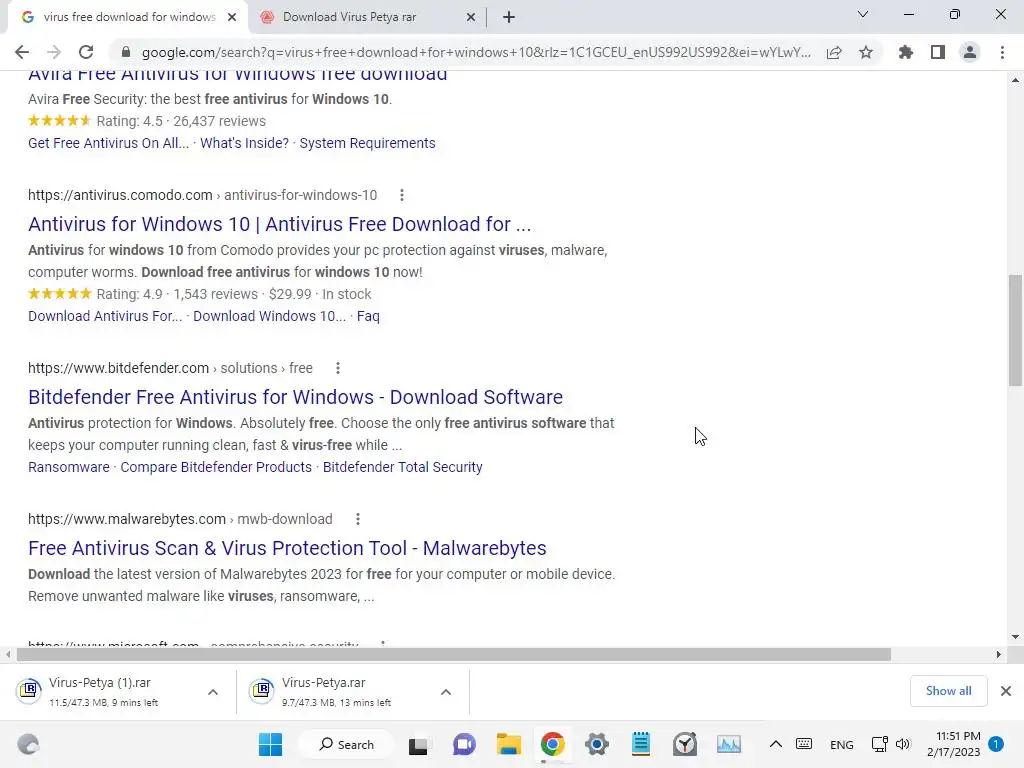Follow the Ransomware sitelink
The width and height of the screenshot is (1024, 768).
69,467
